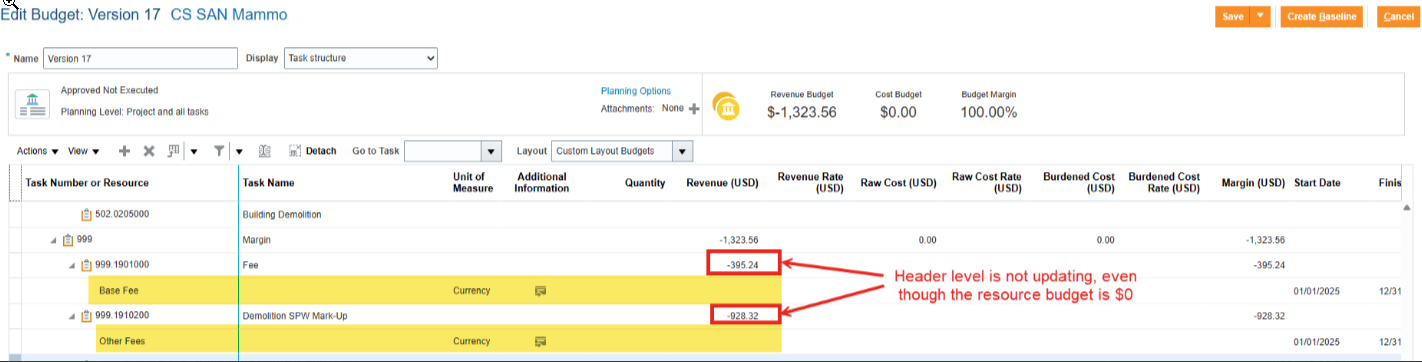Click the Margin (USD) column header
The height and width of the screenshot is (362, 1422).
(1253, 183)
